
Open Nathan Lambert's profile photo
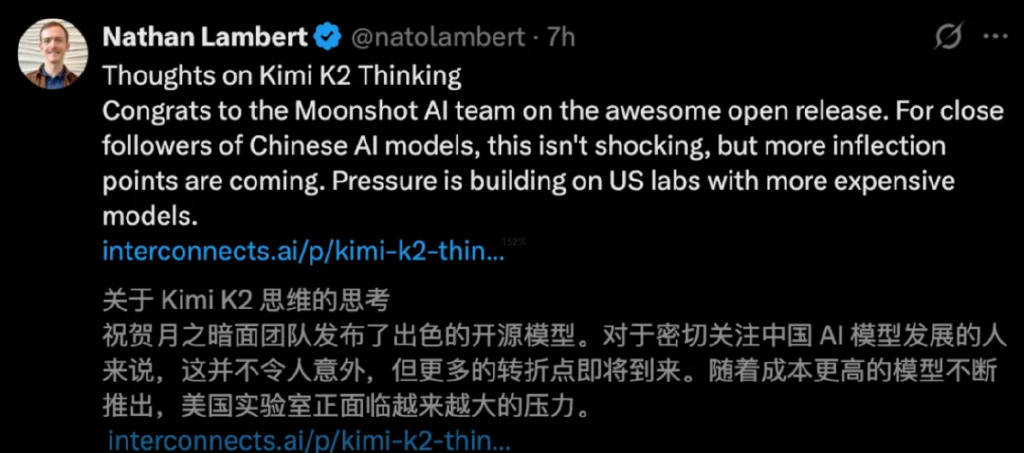coord(49,57)
